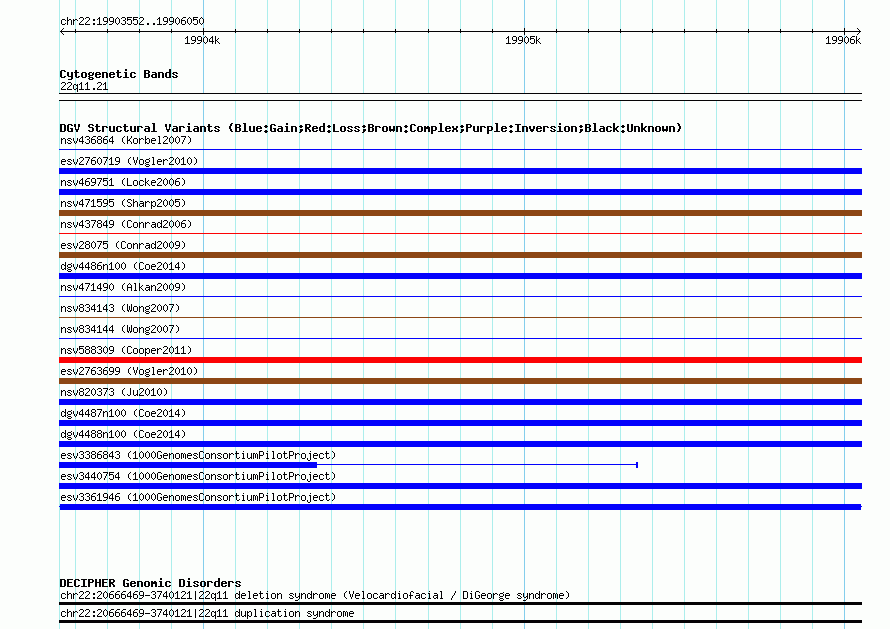The image size is (890, 629).
Task: Click the blue bar under esv3440754
Action: pos(460,486)
